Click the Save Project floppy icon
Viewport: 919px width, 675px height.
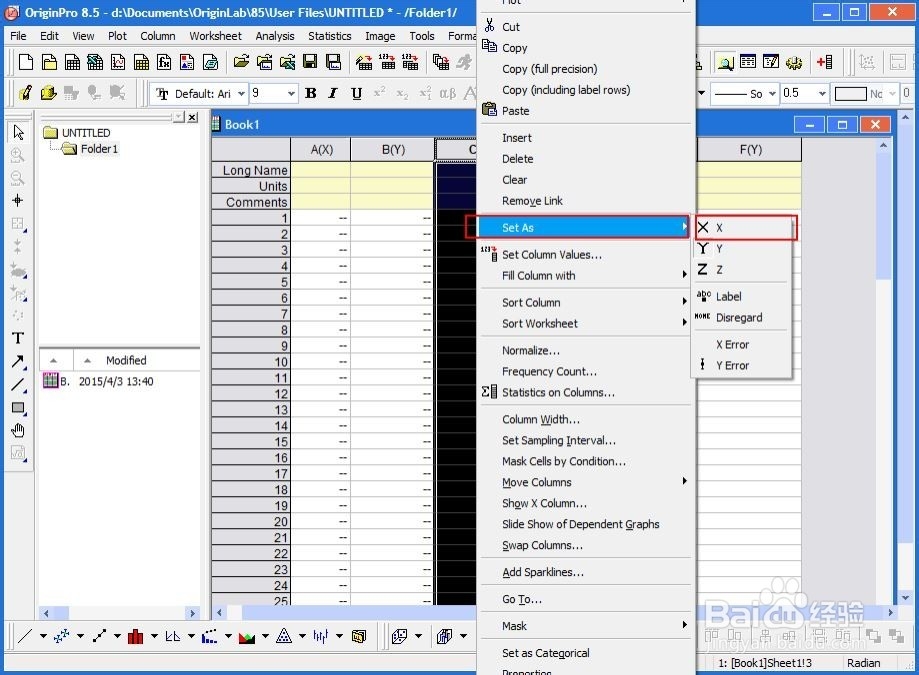[310, 62]
